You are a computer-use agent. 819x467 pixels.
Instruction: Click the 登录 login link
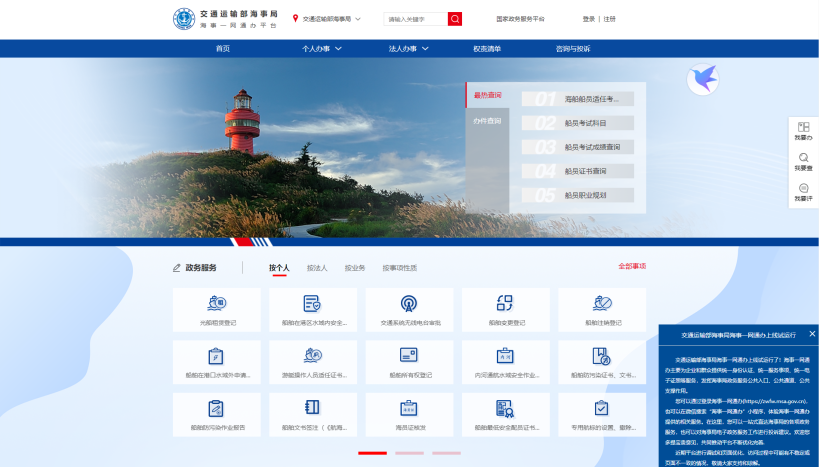588,19
